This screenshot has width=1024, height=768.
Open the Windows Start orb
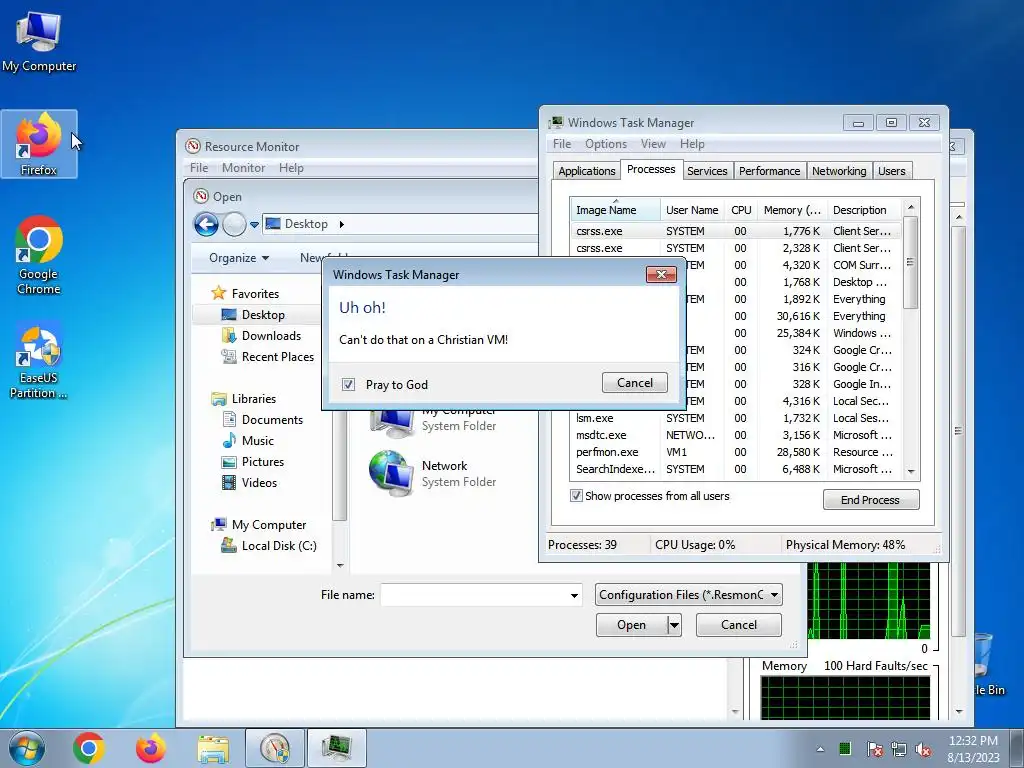(27, 748)
